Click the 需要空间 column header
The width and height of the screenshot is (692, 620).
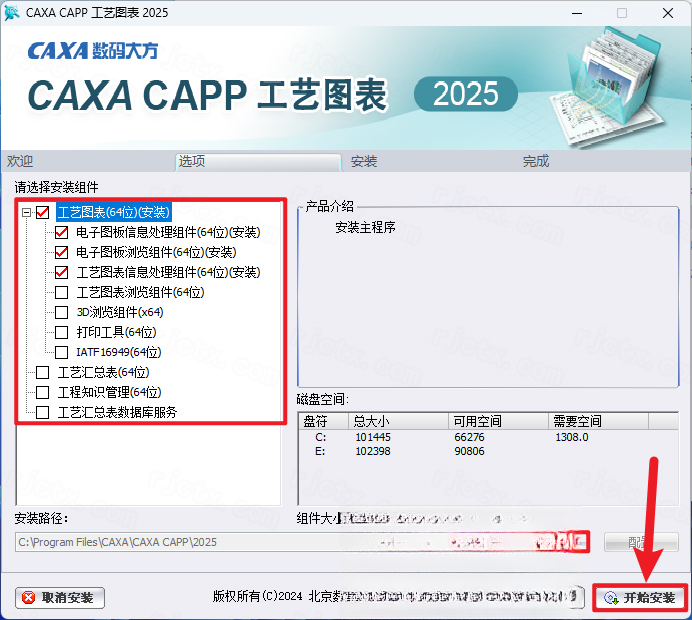coord(598,421)
